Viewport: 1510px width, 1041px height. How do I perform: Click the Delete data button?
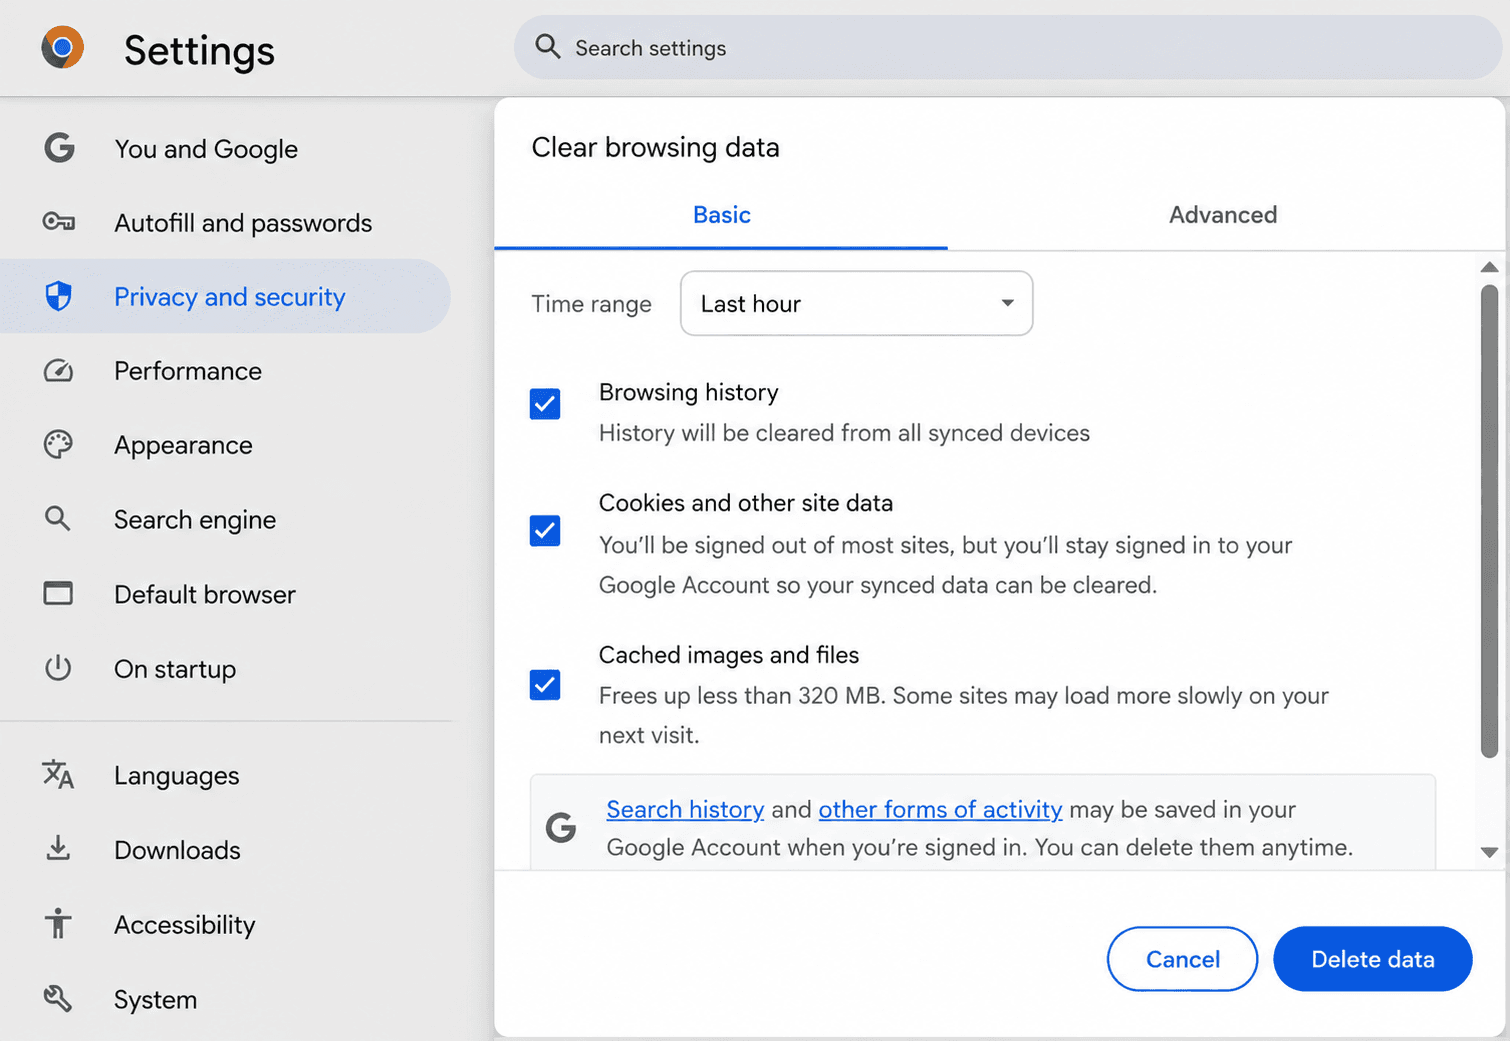1372,959
